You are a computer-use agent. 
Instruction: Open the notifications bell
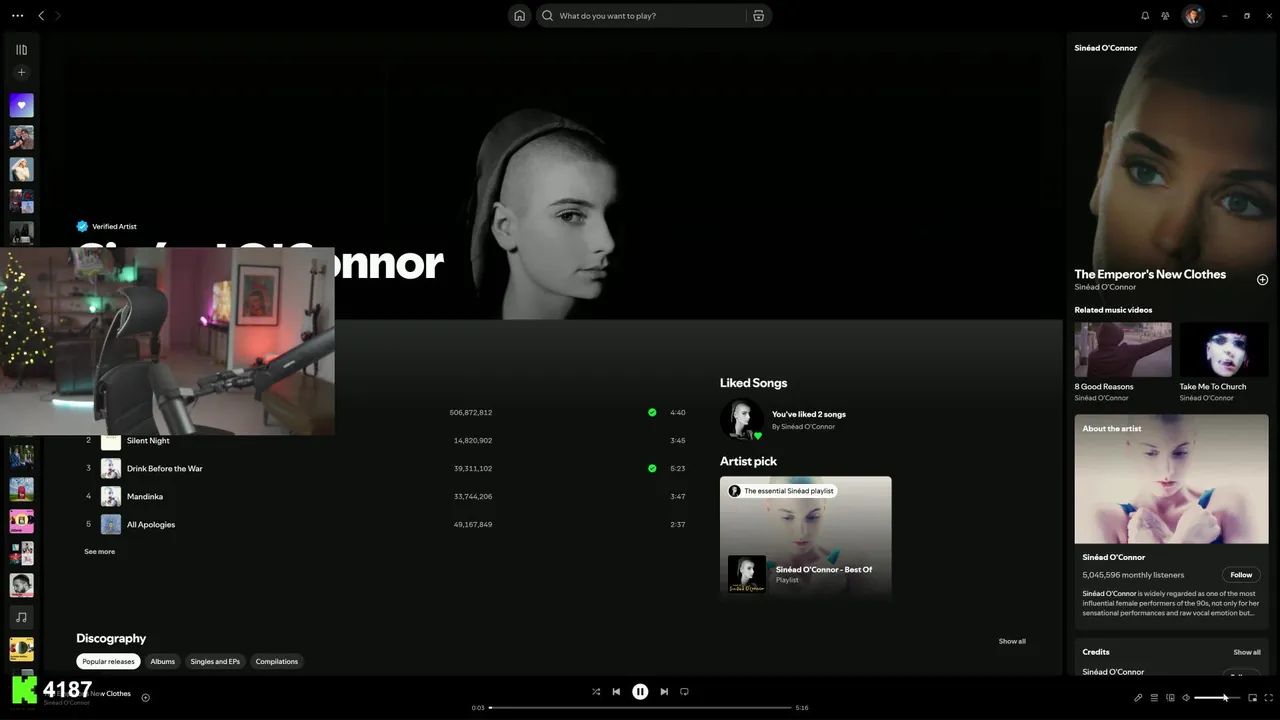[x=1145, y=16]
